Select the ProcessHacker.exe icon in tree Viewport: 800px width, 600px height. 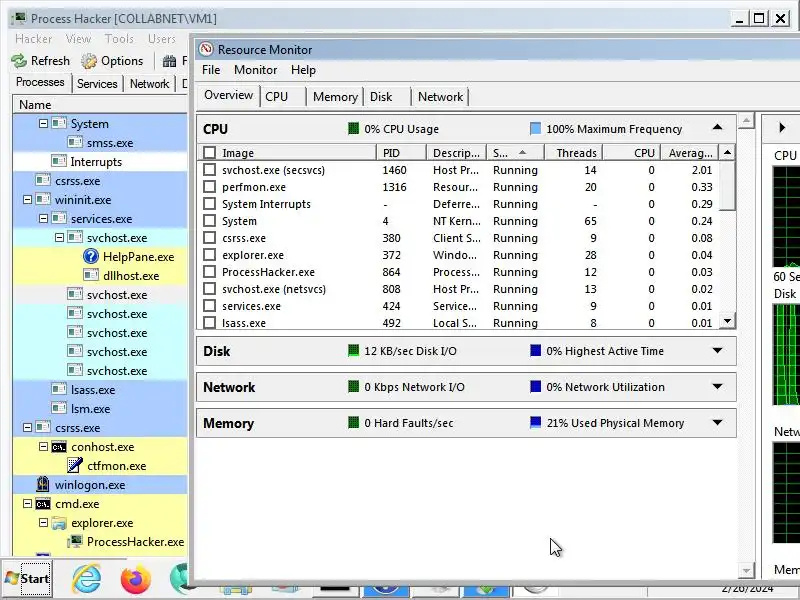click(74, 541)
